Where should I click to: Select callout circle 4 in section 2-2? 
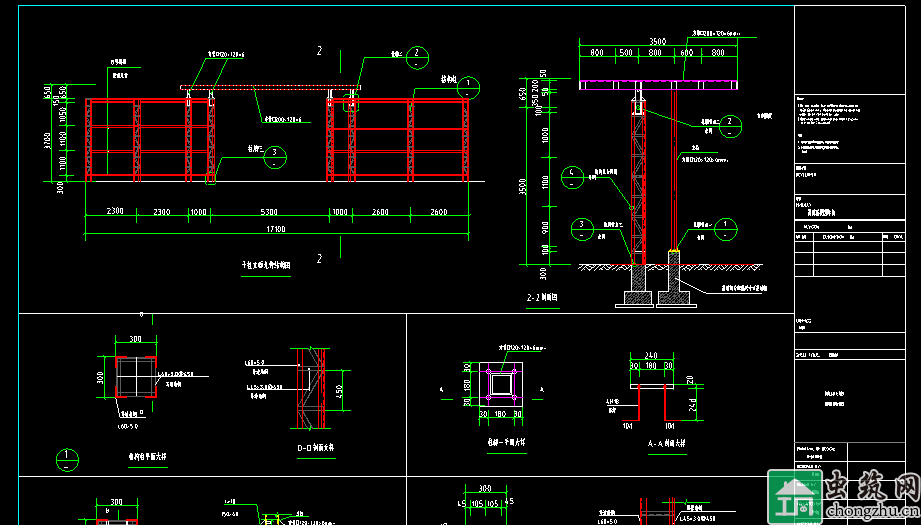click(571, 176)
